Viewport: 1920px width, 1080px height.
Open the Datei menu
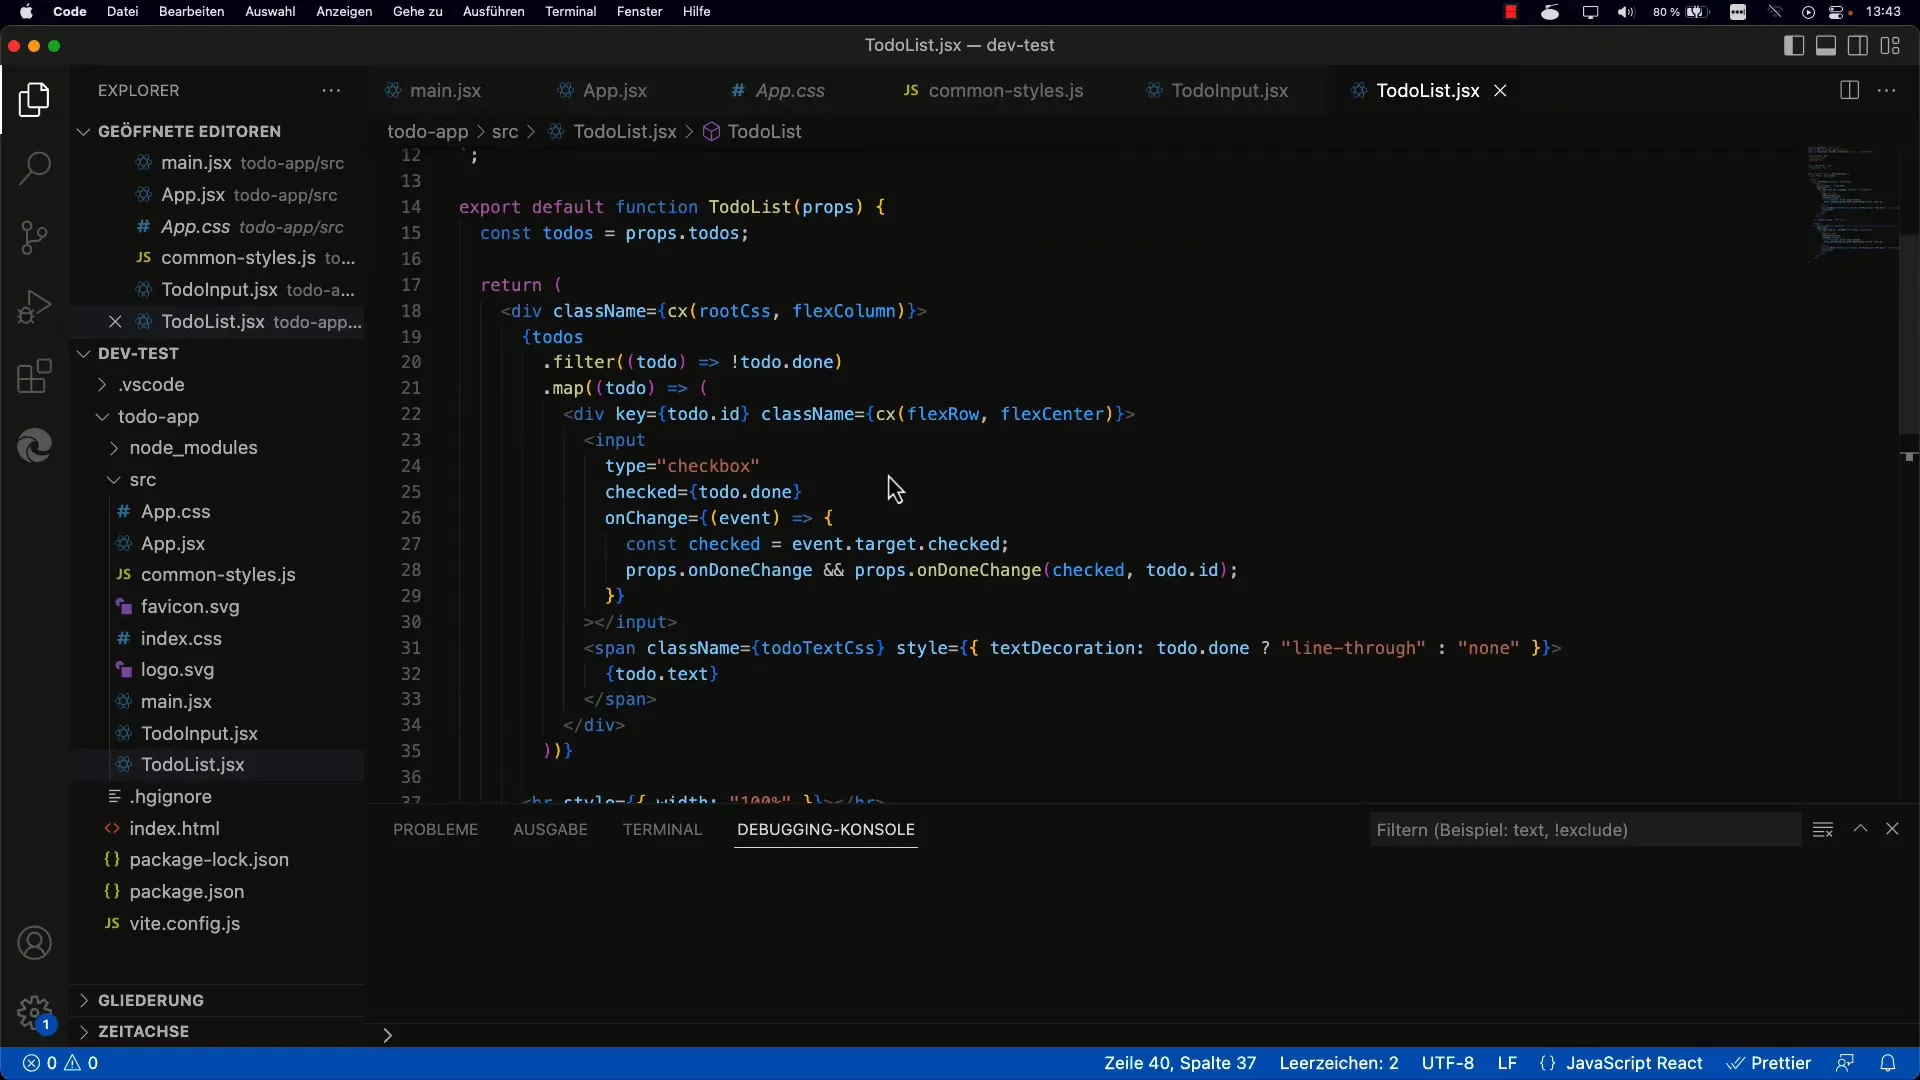click(122, 12)
